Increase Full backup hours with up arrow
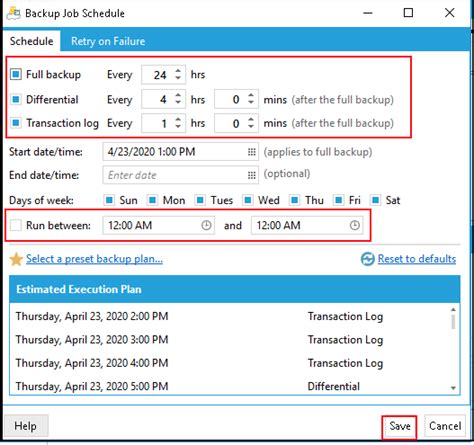Viewport: 474px width, 445px height. pos(178,70)
